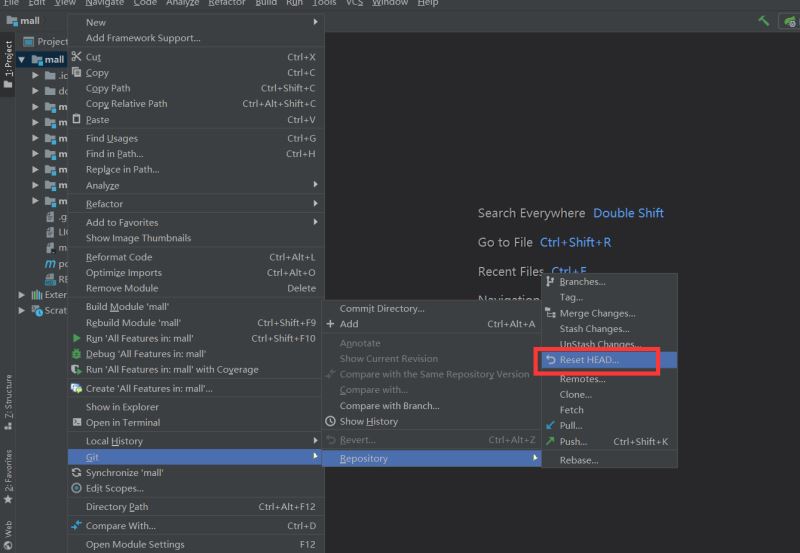Click the green hammer Build icon
Image resolution: width=800 pixels, height=553 pixels.
point(764,21)
